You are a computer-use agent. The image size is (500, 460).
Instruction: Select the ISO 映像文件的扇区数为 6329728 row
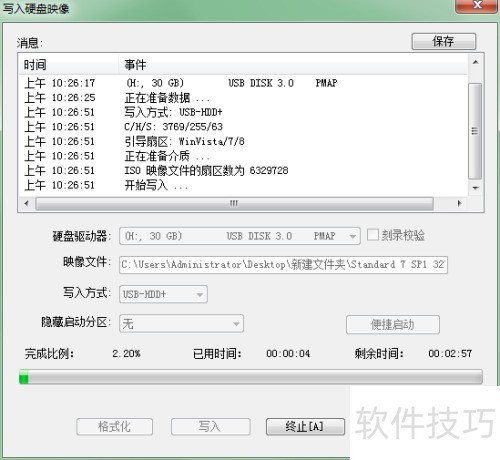click(x=243, y=171)
